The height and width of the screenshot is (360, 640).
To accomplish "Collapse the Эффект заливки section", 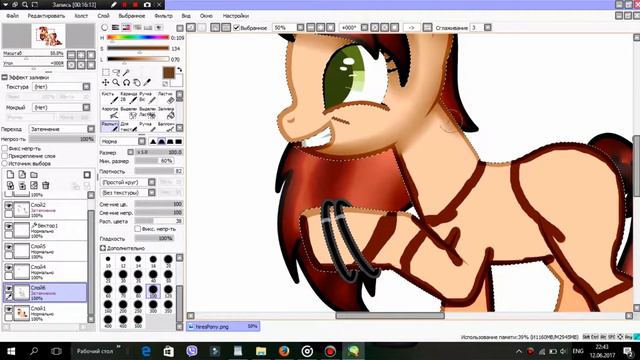I will 4,77.
